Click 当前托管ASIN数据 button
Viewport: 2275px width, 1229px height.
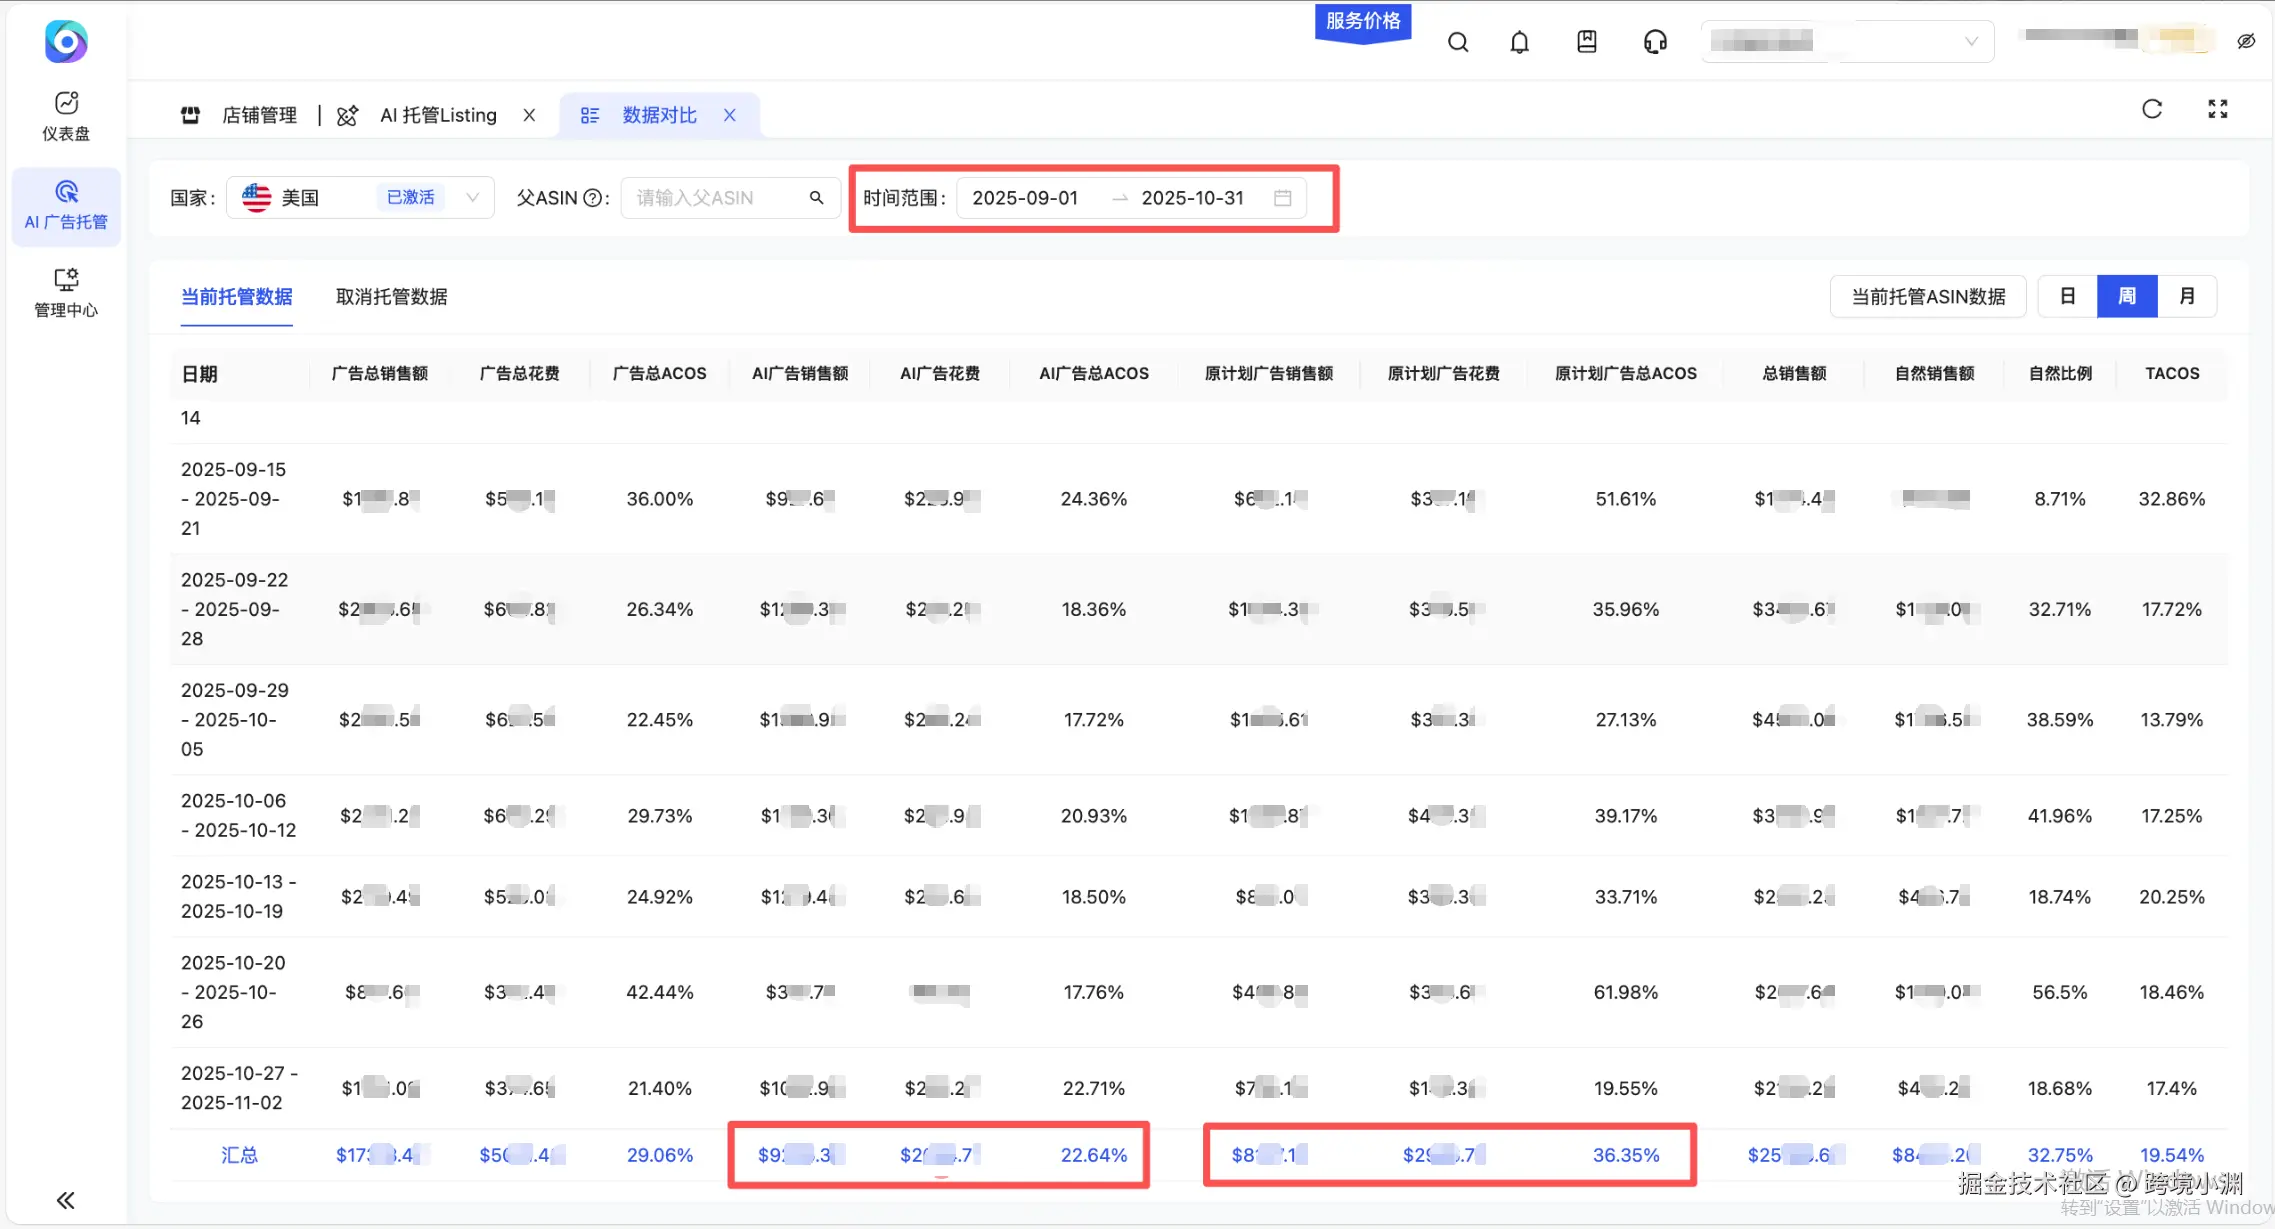click(1927, 296)
